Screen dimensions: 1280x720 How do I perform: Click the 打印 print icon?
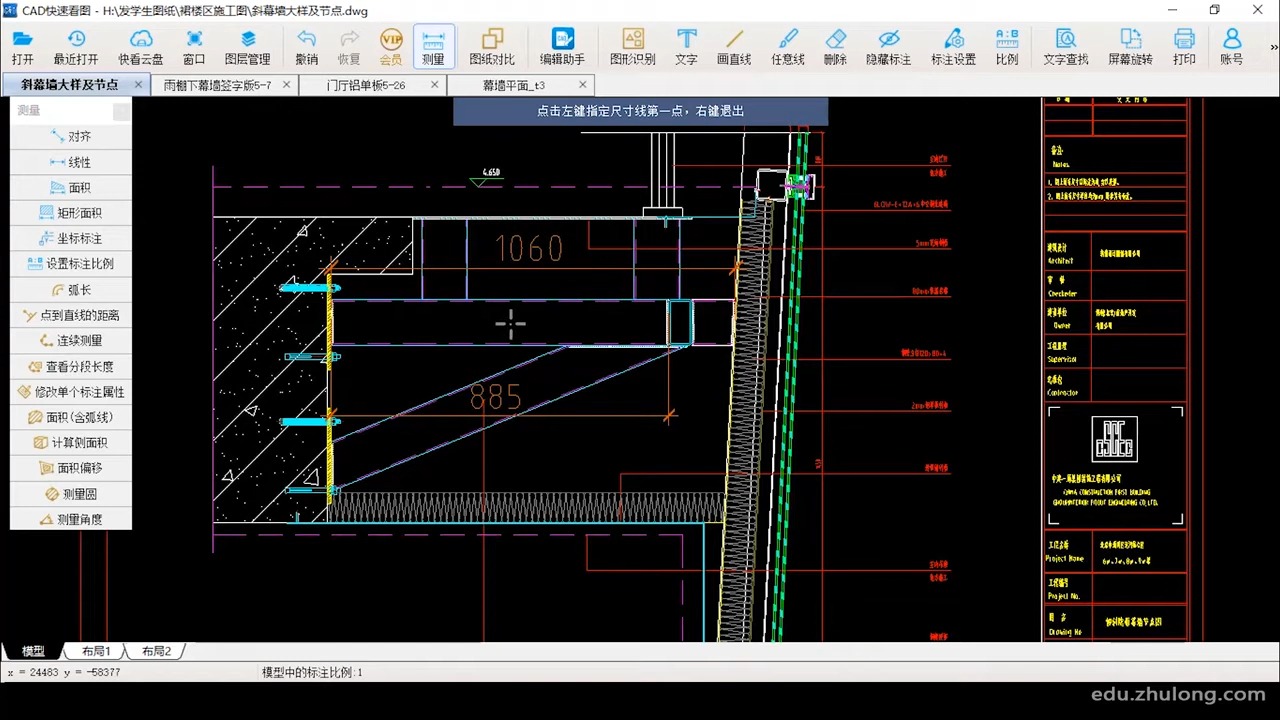coord(1184,47)
